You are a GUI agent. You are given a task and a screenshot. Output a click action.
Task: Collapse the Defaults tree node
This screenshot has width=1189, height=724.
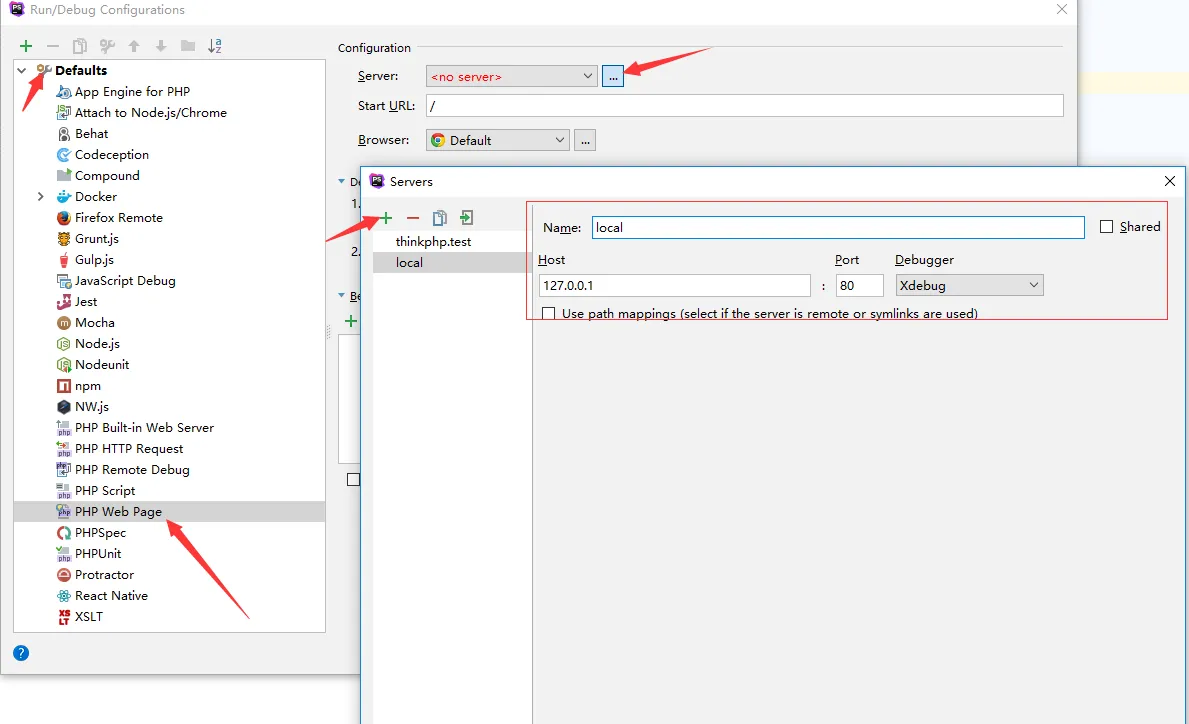[x=22, y=71]
